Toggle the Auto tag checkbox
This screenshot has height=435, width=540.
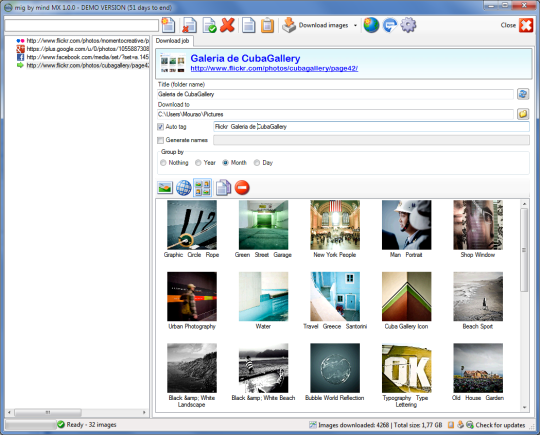[160, 127]
